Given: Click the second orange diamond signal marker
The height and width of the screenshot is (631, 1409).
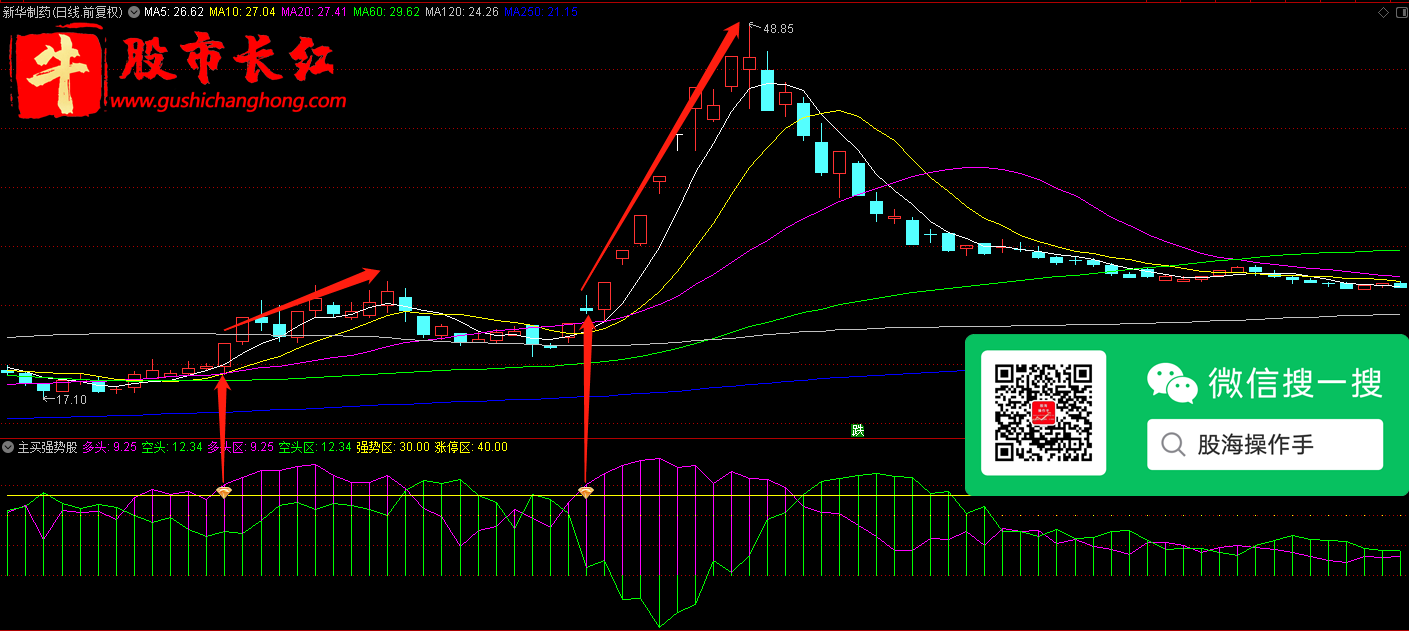Looking at the screenshot, I should click(586, 492).
